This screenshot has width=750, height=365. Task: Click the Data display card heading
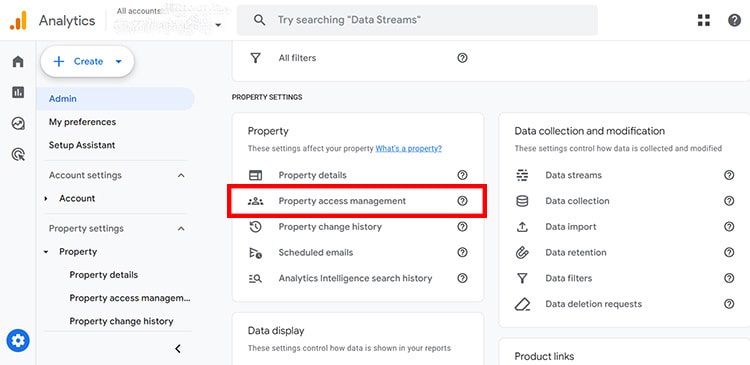[276, 331]
